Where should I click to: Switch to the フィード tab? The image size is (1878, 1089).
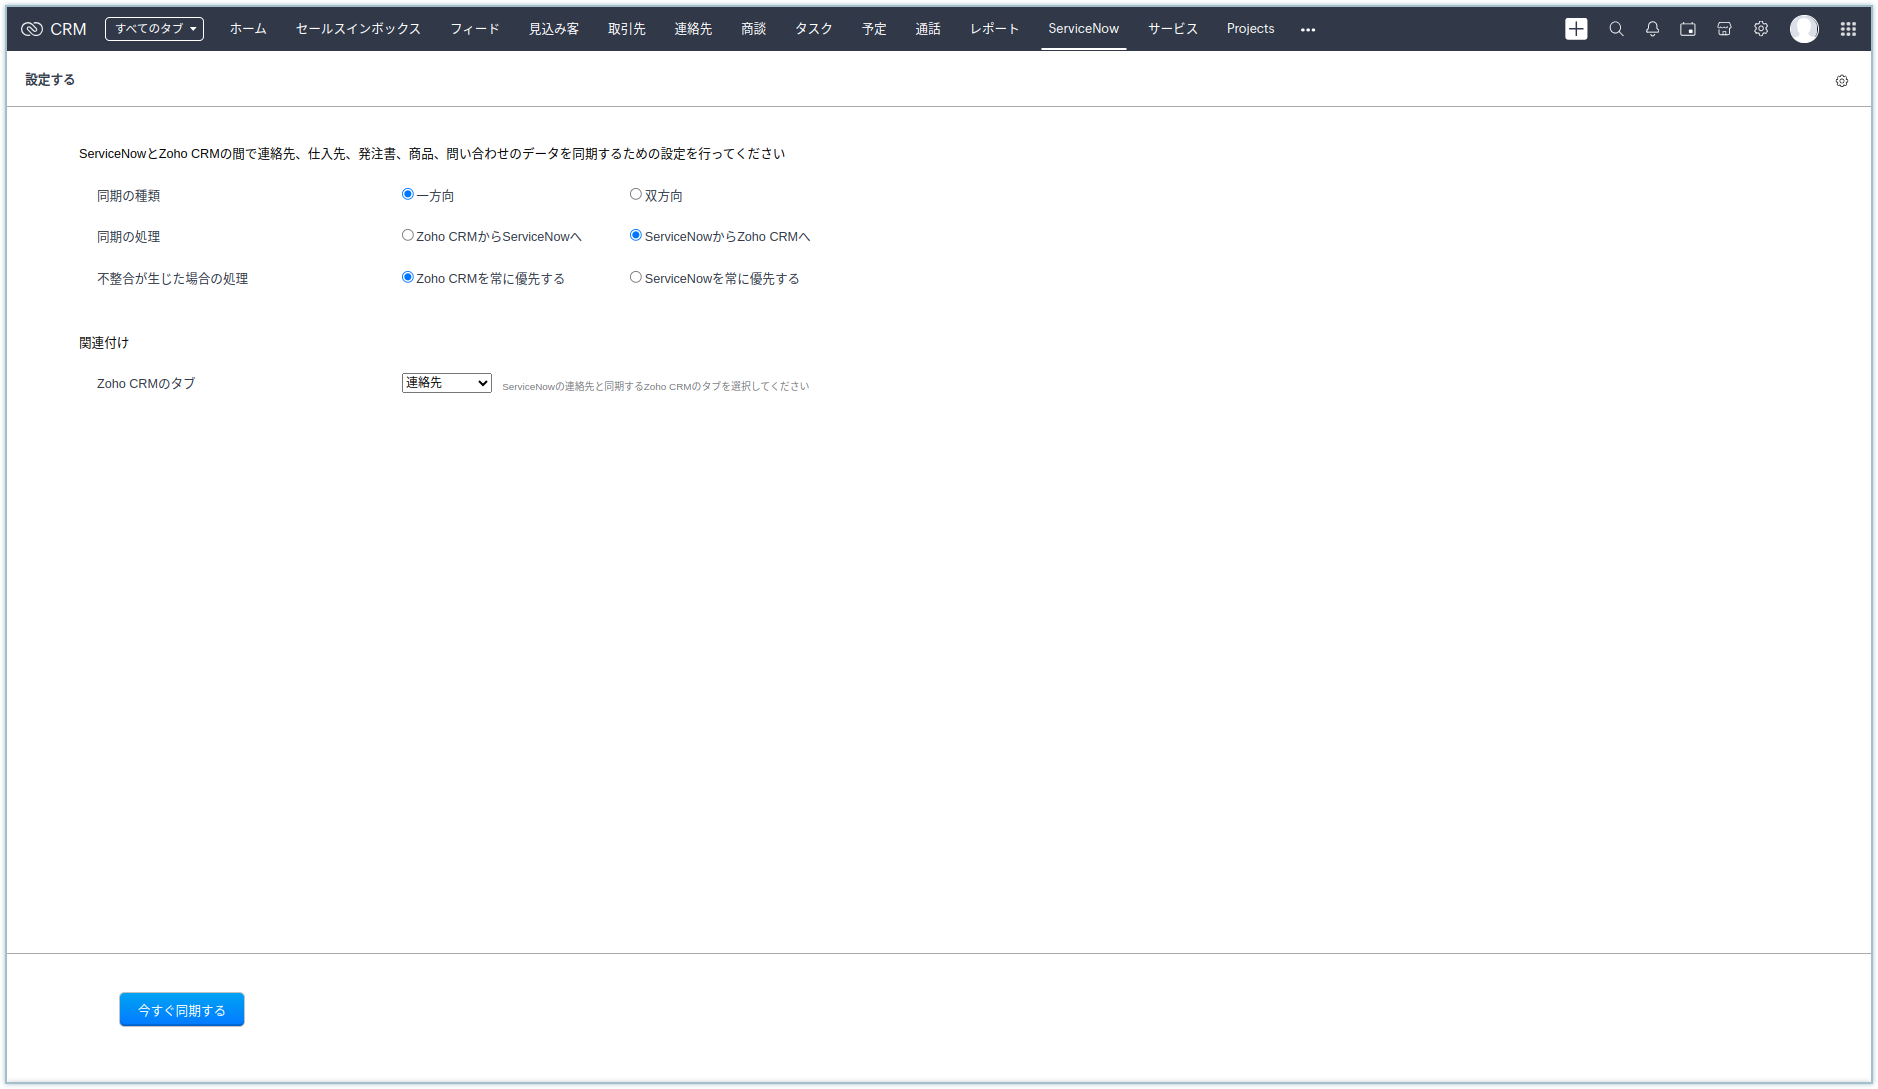click(x=475, y=29)
